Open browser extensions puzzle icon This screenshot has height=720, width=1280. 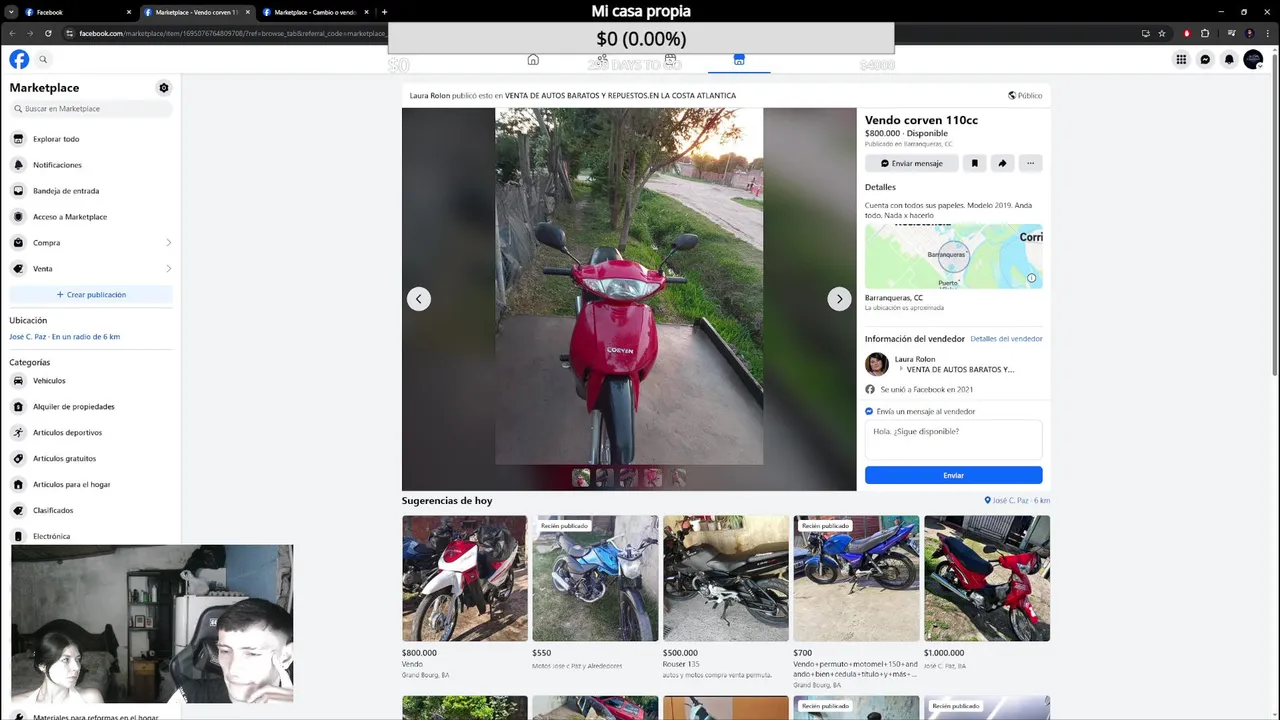coord(1205,33)
